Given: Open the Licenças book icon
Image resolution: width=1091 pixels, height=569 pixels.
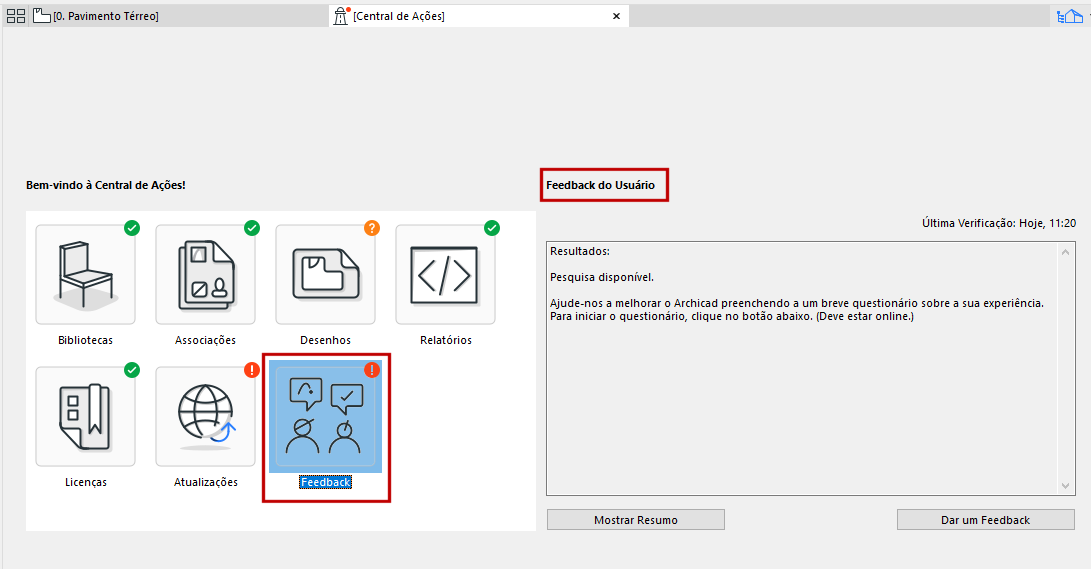Looking at the screenshot, I should point(86,417).
